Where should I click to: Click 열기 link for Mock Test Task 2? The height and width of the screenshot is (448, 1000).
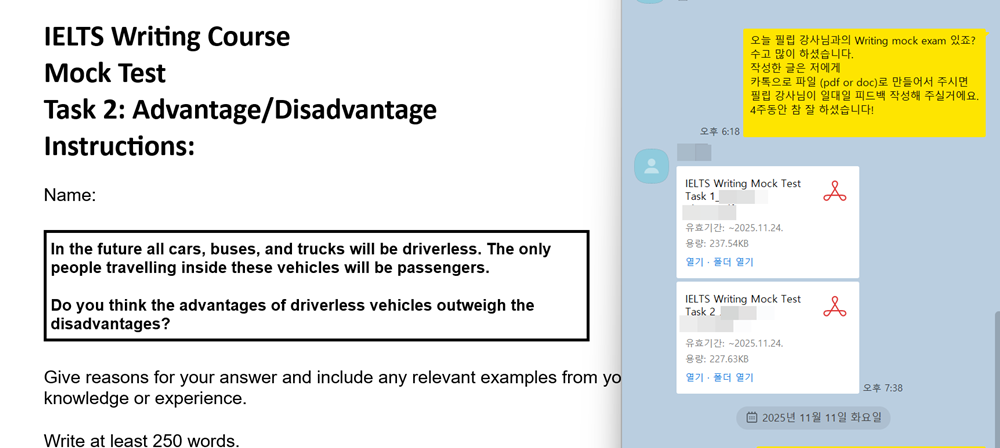(694, 378)
